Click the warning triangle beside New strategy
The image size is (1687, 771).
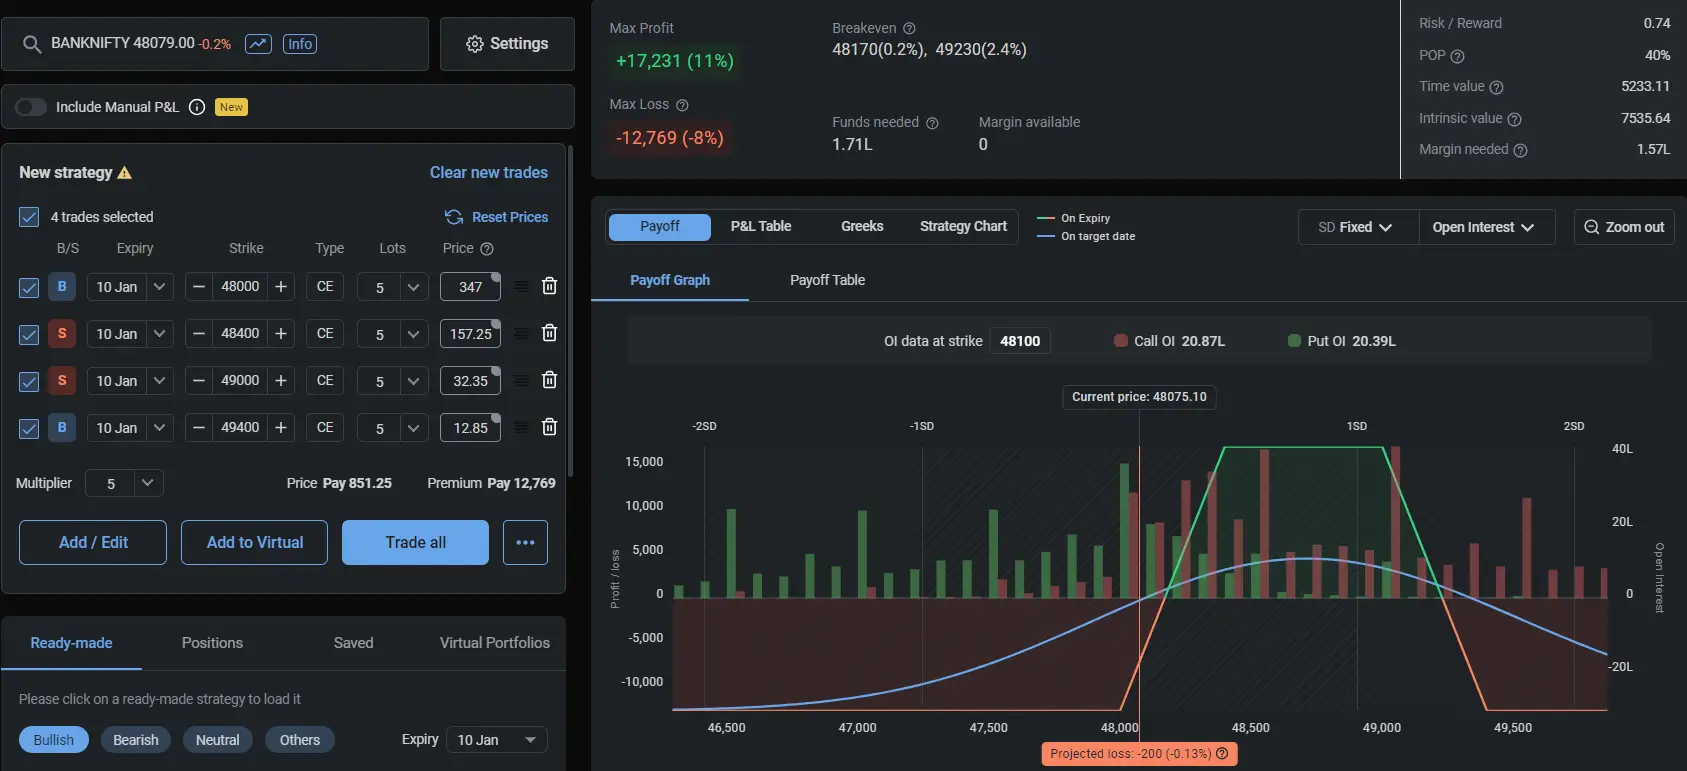tap(125, 173)
